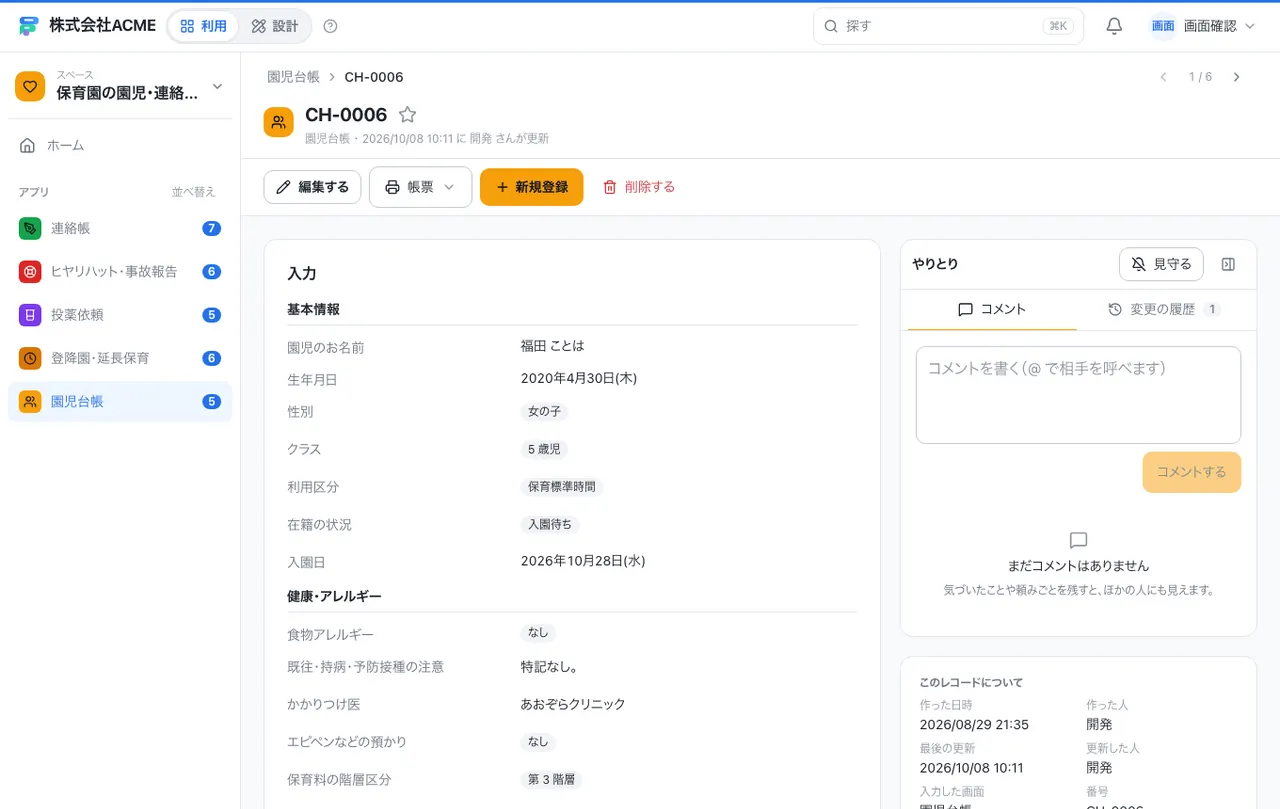Open ヒヤリハット・事故報告 app
The width and height of the screenshot is (1280, 809).
coord(120,271)
